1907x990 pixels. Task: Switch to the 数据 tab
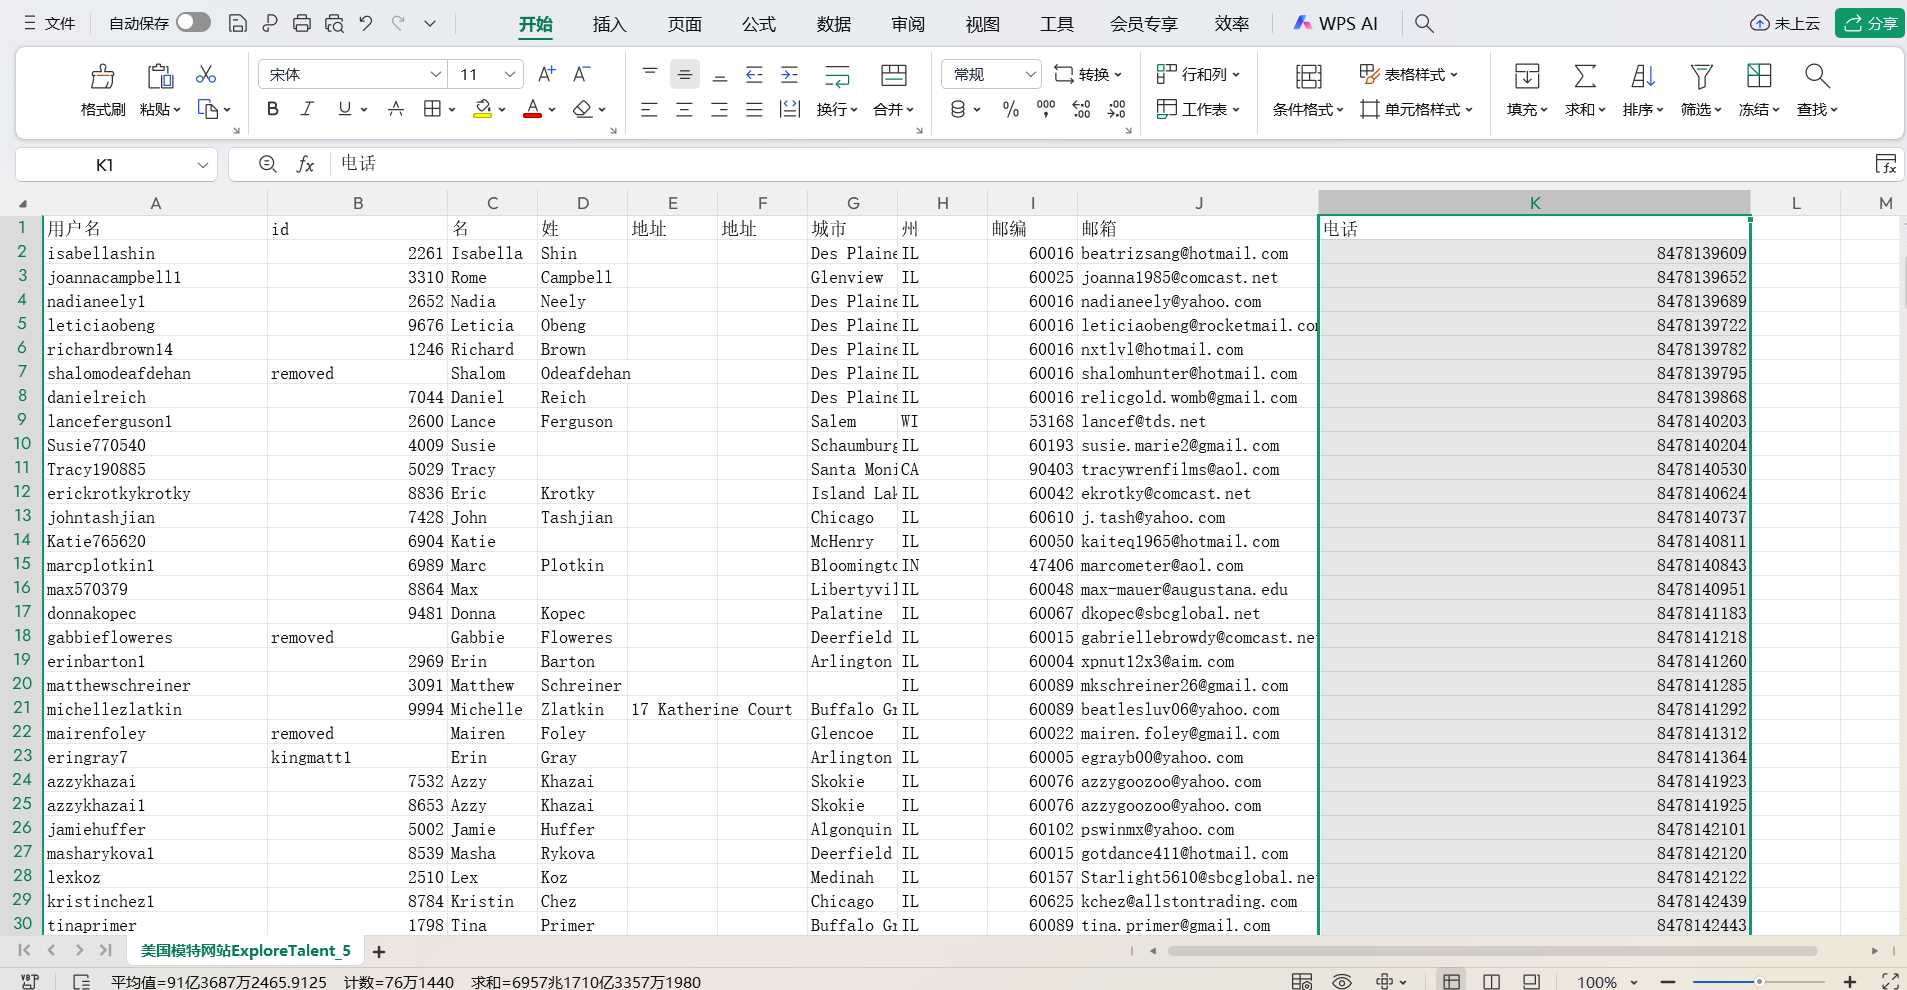point(833,23)
